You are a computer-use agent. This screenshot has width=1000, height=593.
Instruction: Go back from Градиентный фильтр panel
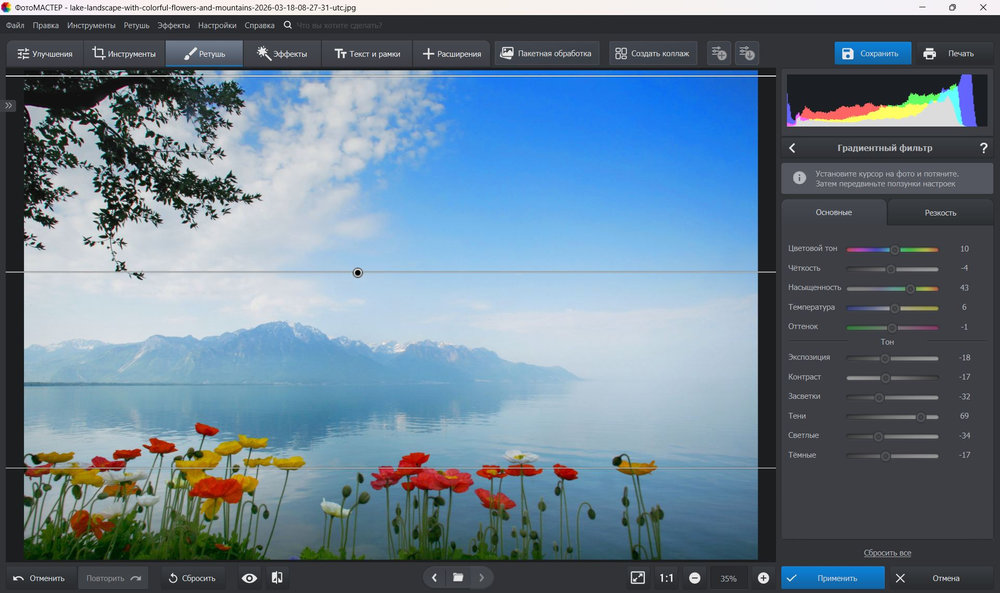[792, 148]
